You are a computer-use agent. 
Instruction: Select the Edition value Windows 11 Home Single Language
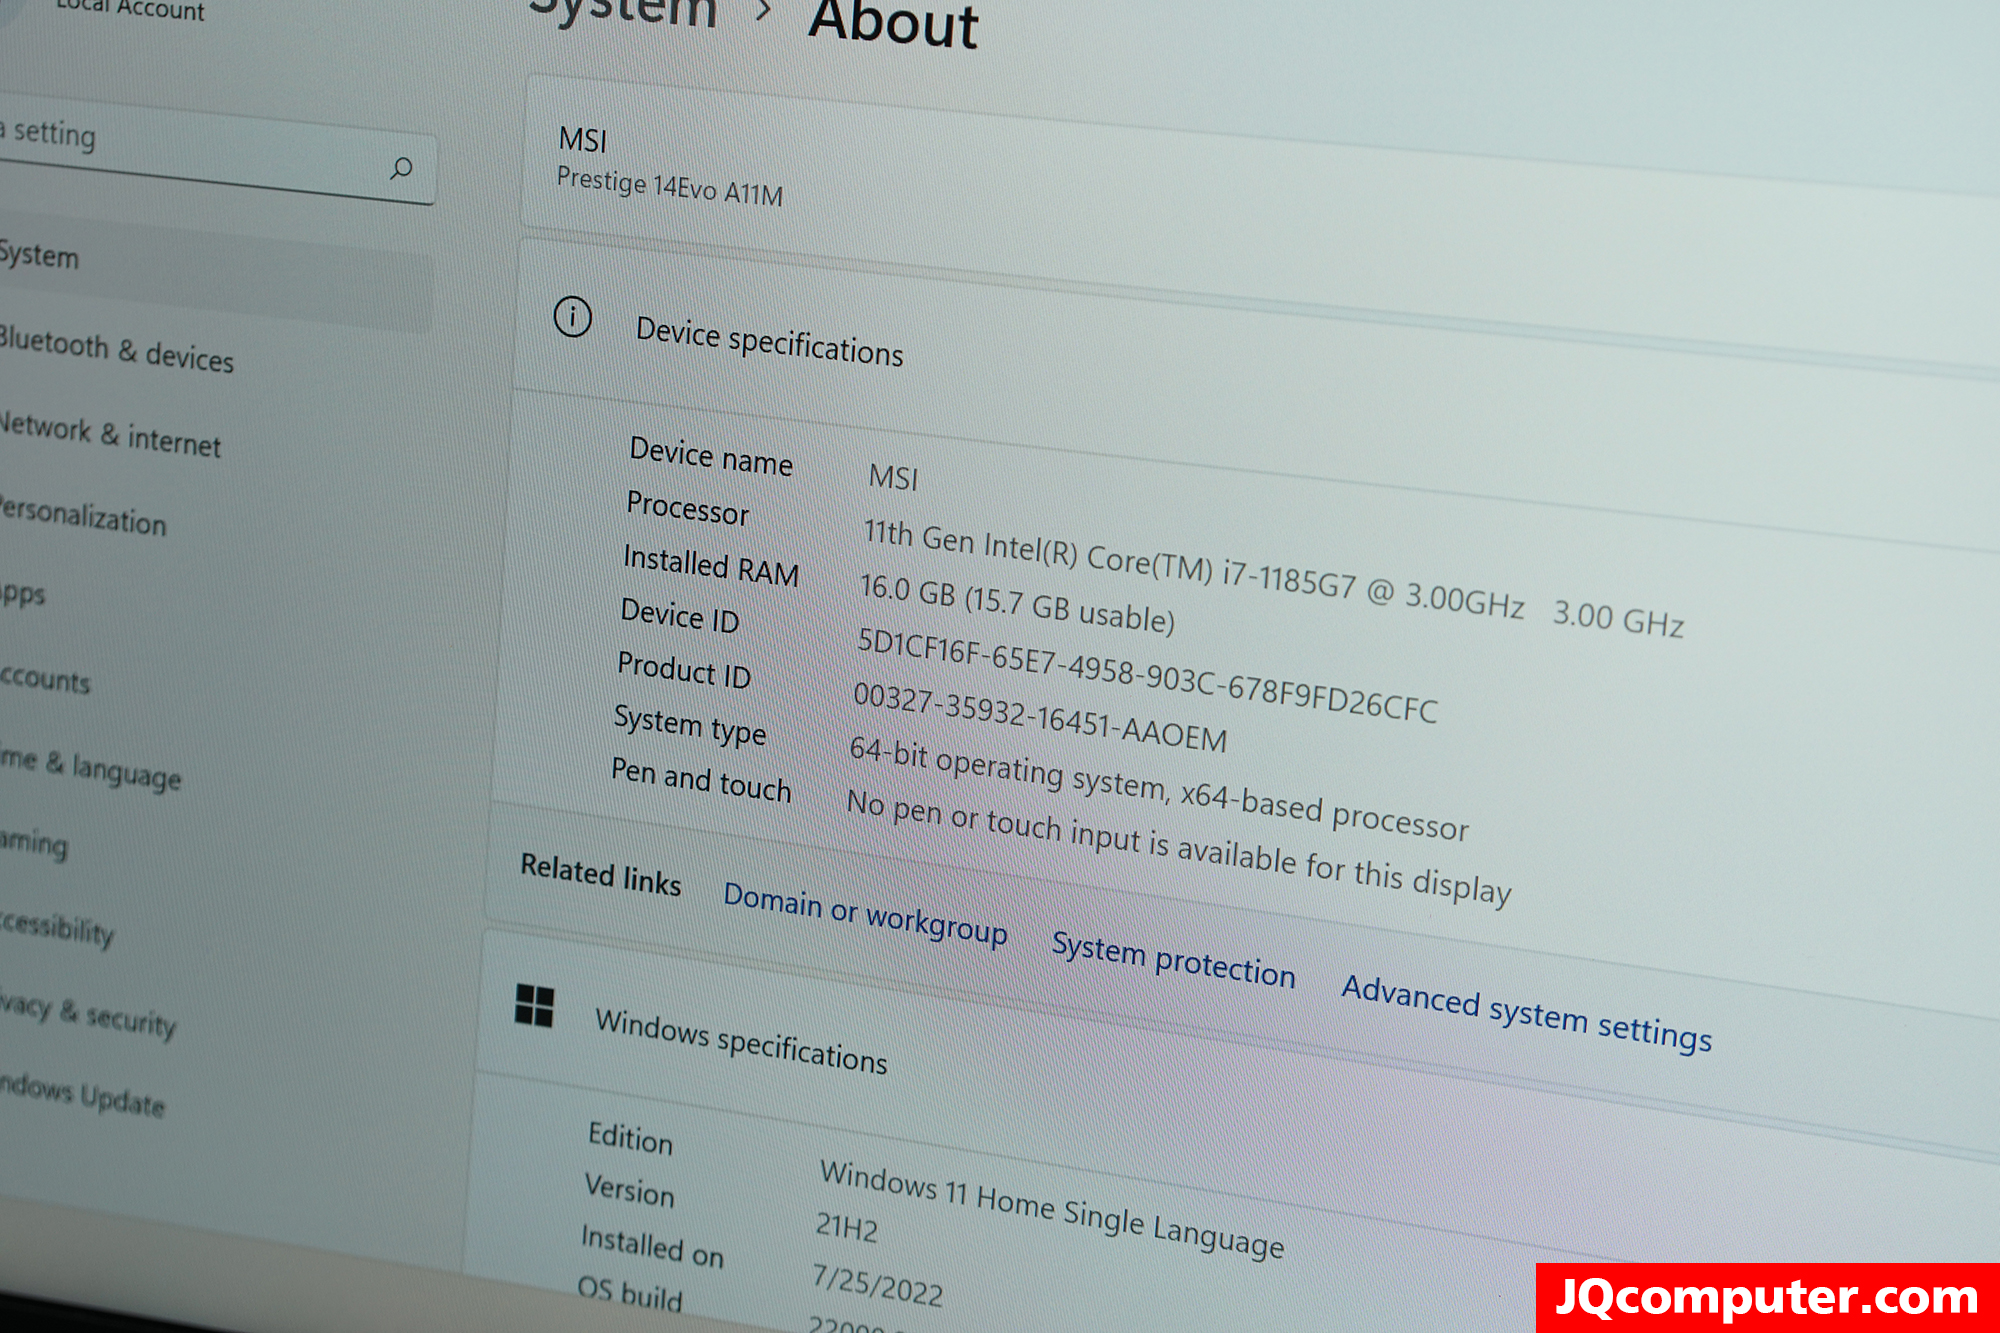coord(1052,1208)
